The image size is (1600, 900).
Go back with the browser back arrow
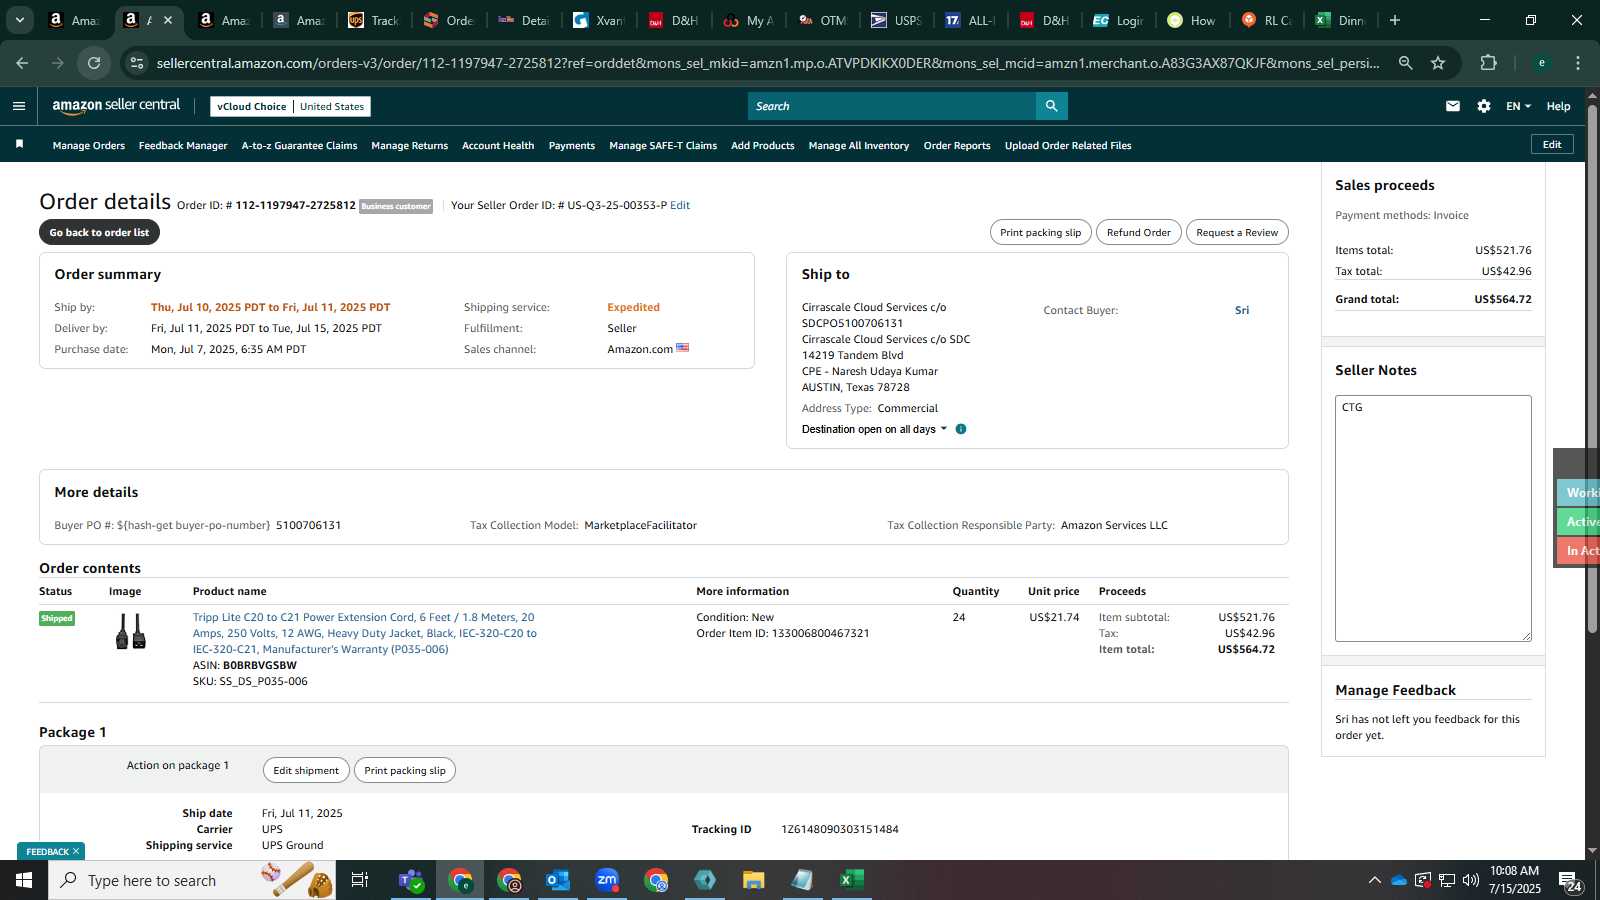click(22, 63)
